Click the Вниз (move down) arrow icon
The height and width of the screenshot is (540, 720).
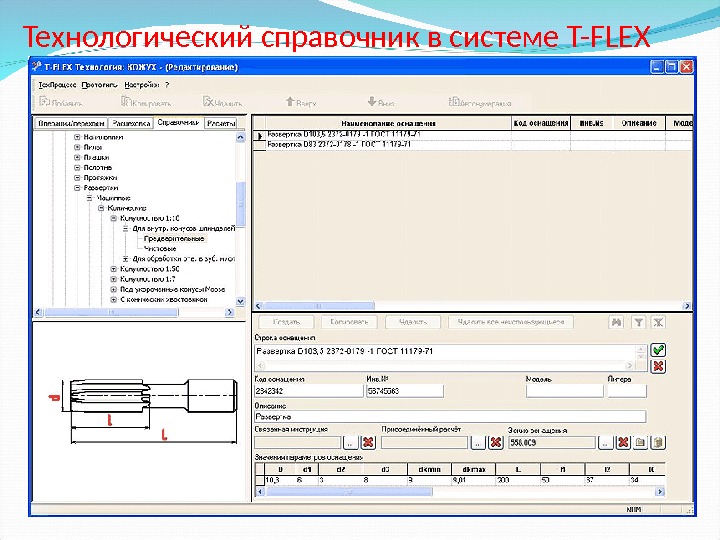[x=372, y=101]
